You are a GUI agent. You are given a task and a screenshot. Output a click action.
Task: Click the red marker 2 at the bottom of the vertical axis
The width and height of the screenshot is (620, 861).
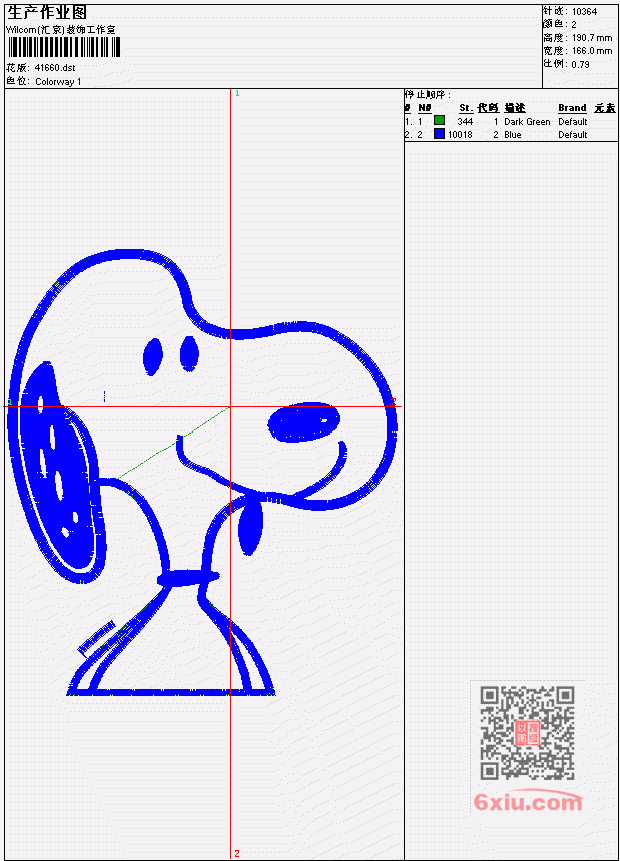[x=237, y=853]
